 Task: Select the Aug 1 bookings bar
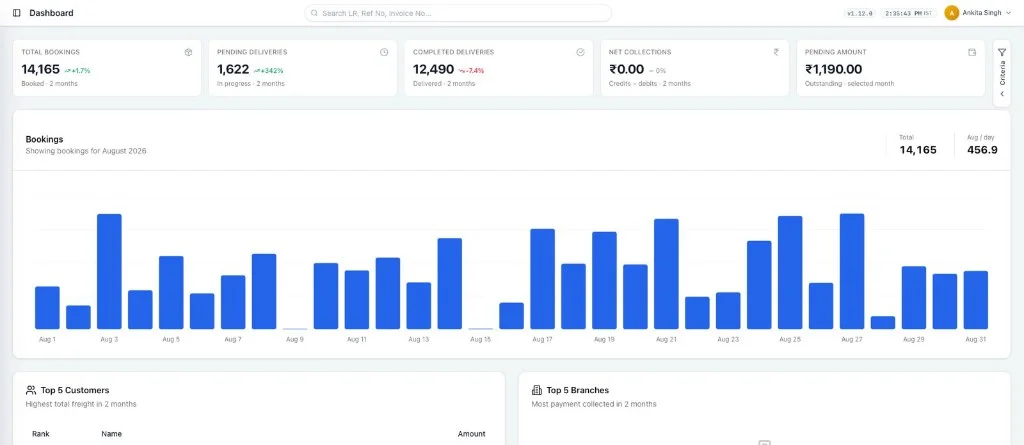click(x=47, y=308)
